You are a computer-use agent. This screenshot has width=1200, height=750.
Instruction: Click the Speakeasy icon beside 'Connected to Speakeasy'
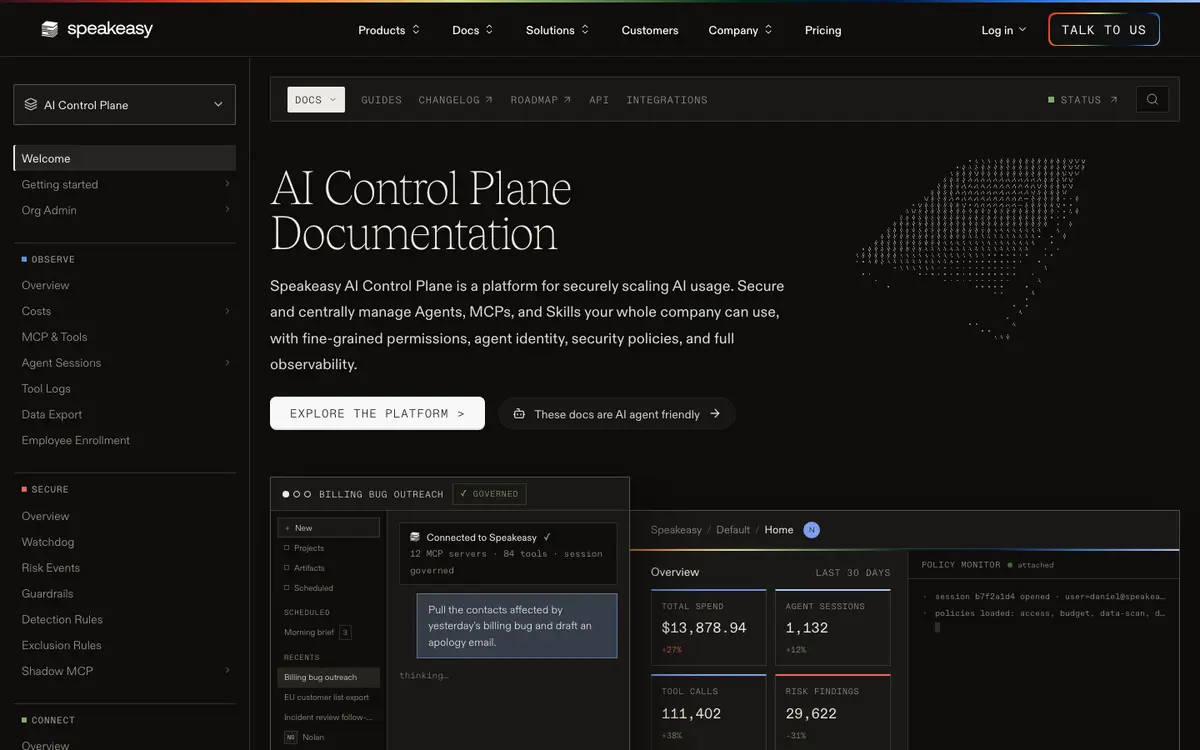point(415,538)
